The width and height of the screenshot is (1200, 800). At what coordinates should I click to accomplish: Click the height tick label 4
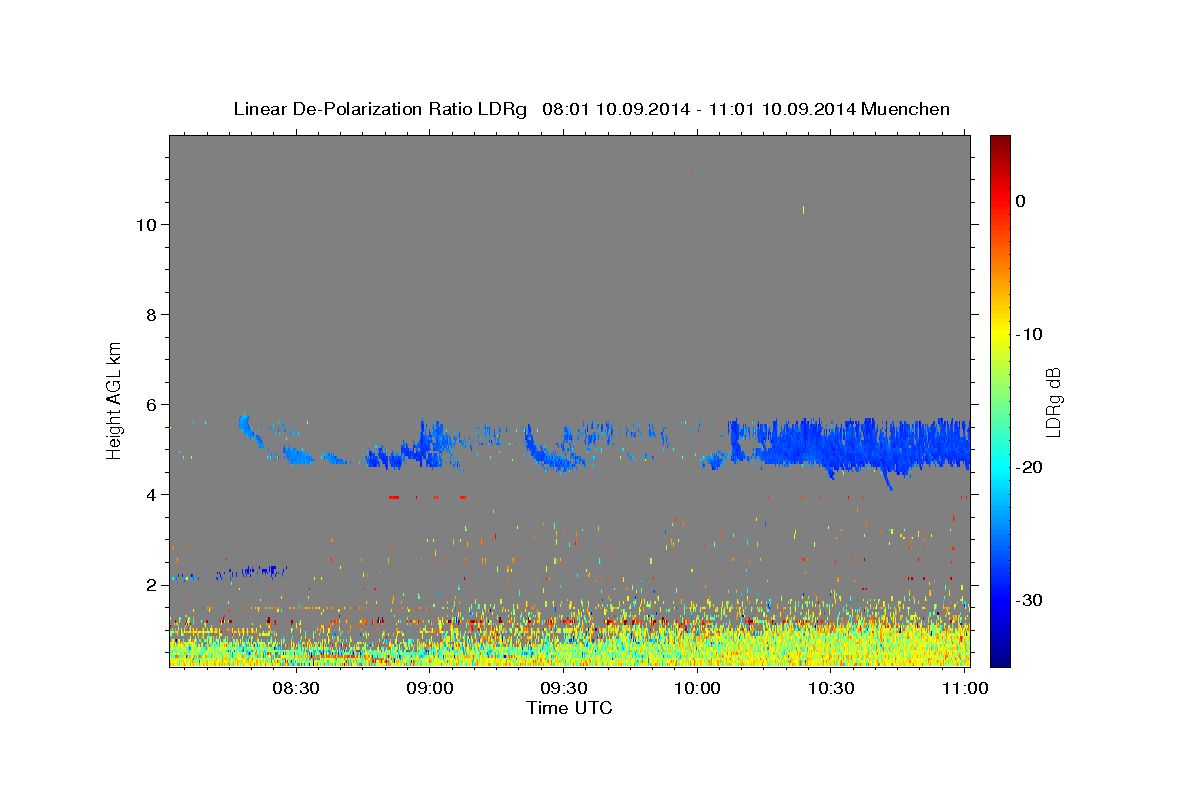click(150, 494)
